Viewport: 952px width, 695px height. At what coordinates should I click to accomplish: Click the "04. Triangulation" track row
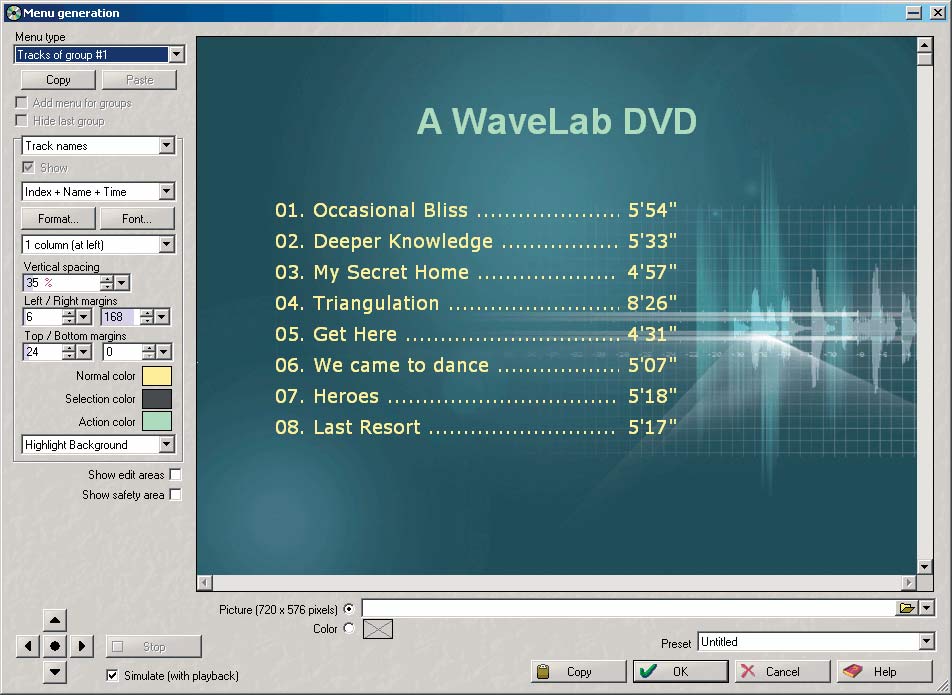pos(476,303)
